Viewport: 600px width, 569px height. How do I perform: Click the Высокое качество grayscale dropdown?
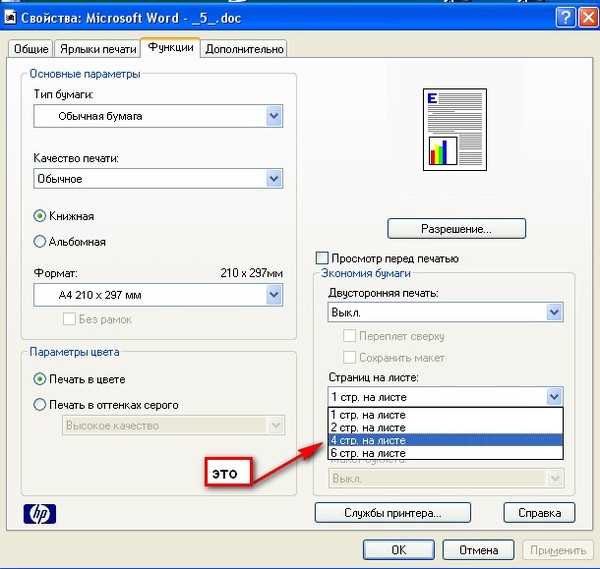tap(173, 425)
